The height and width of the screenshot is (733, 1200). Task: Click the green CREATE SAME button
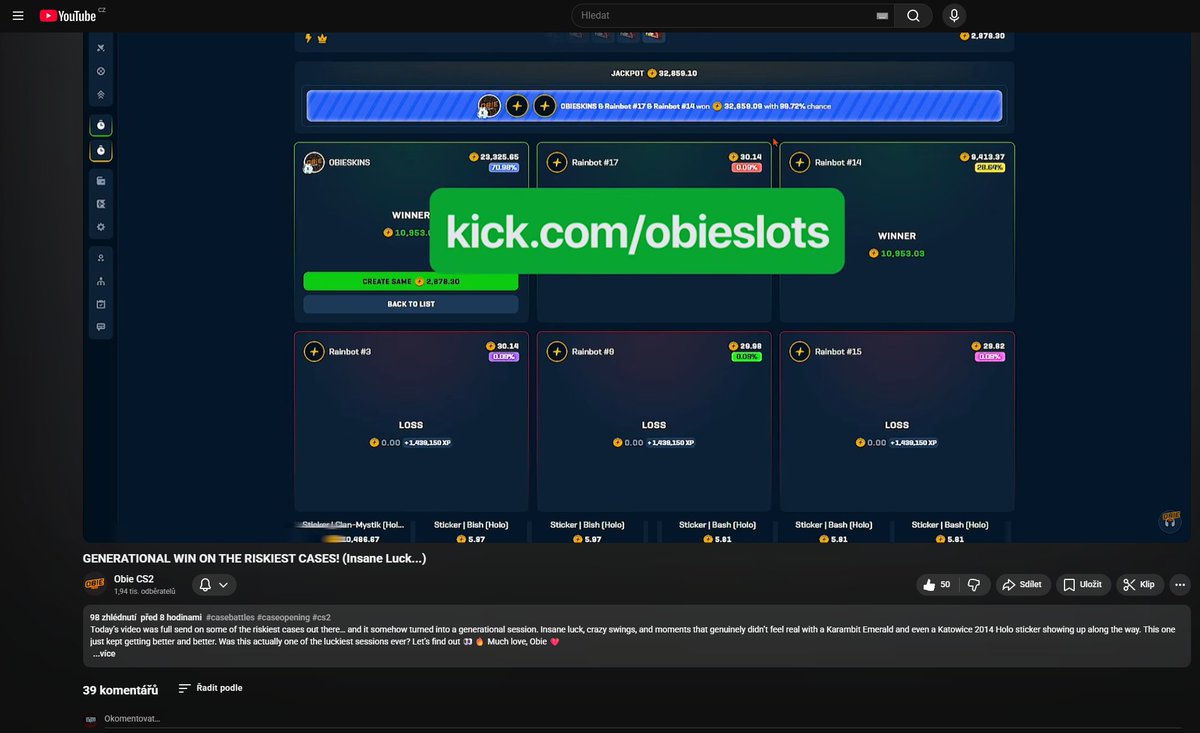(x=411, y=282)
